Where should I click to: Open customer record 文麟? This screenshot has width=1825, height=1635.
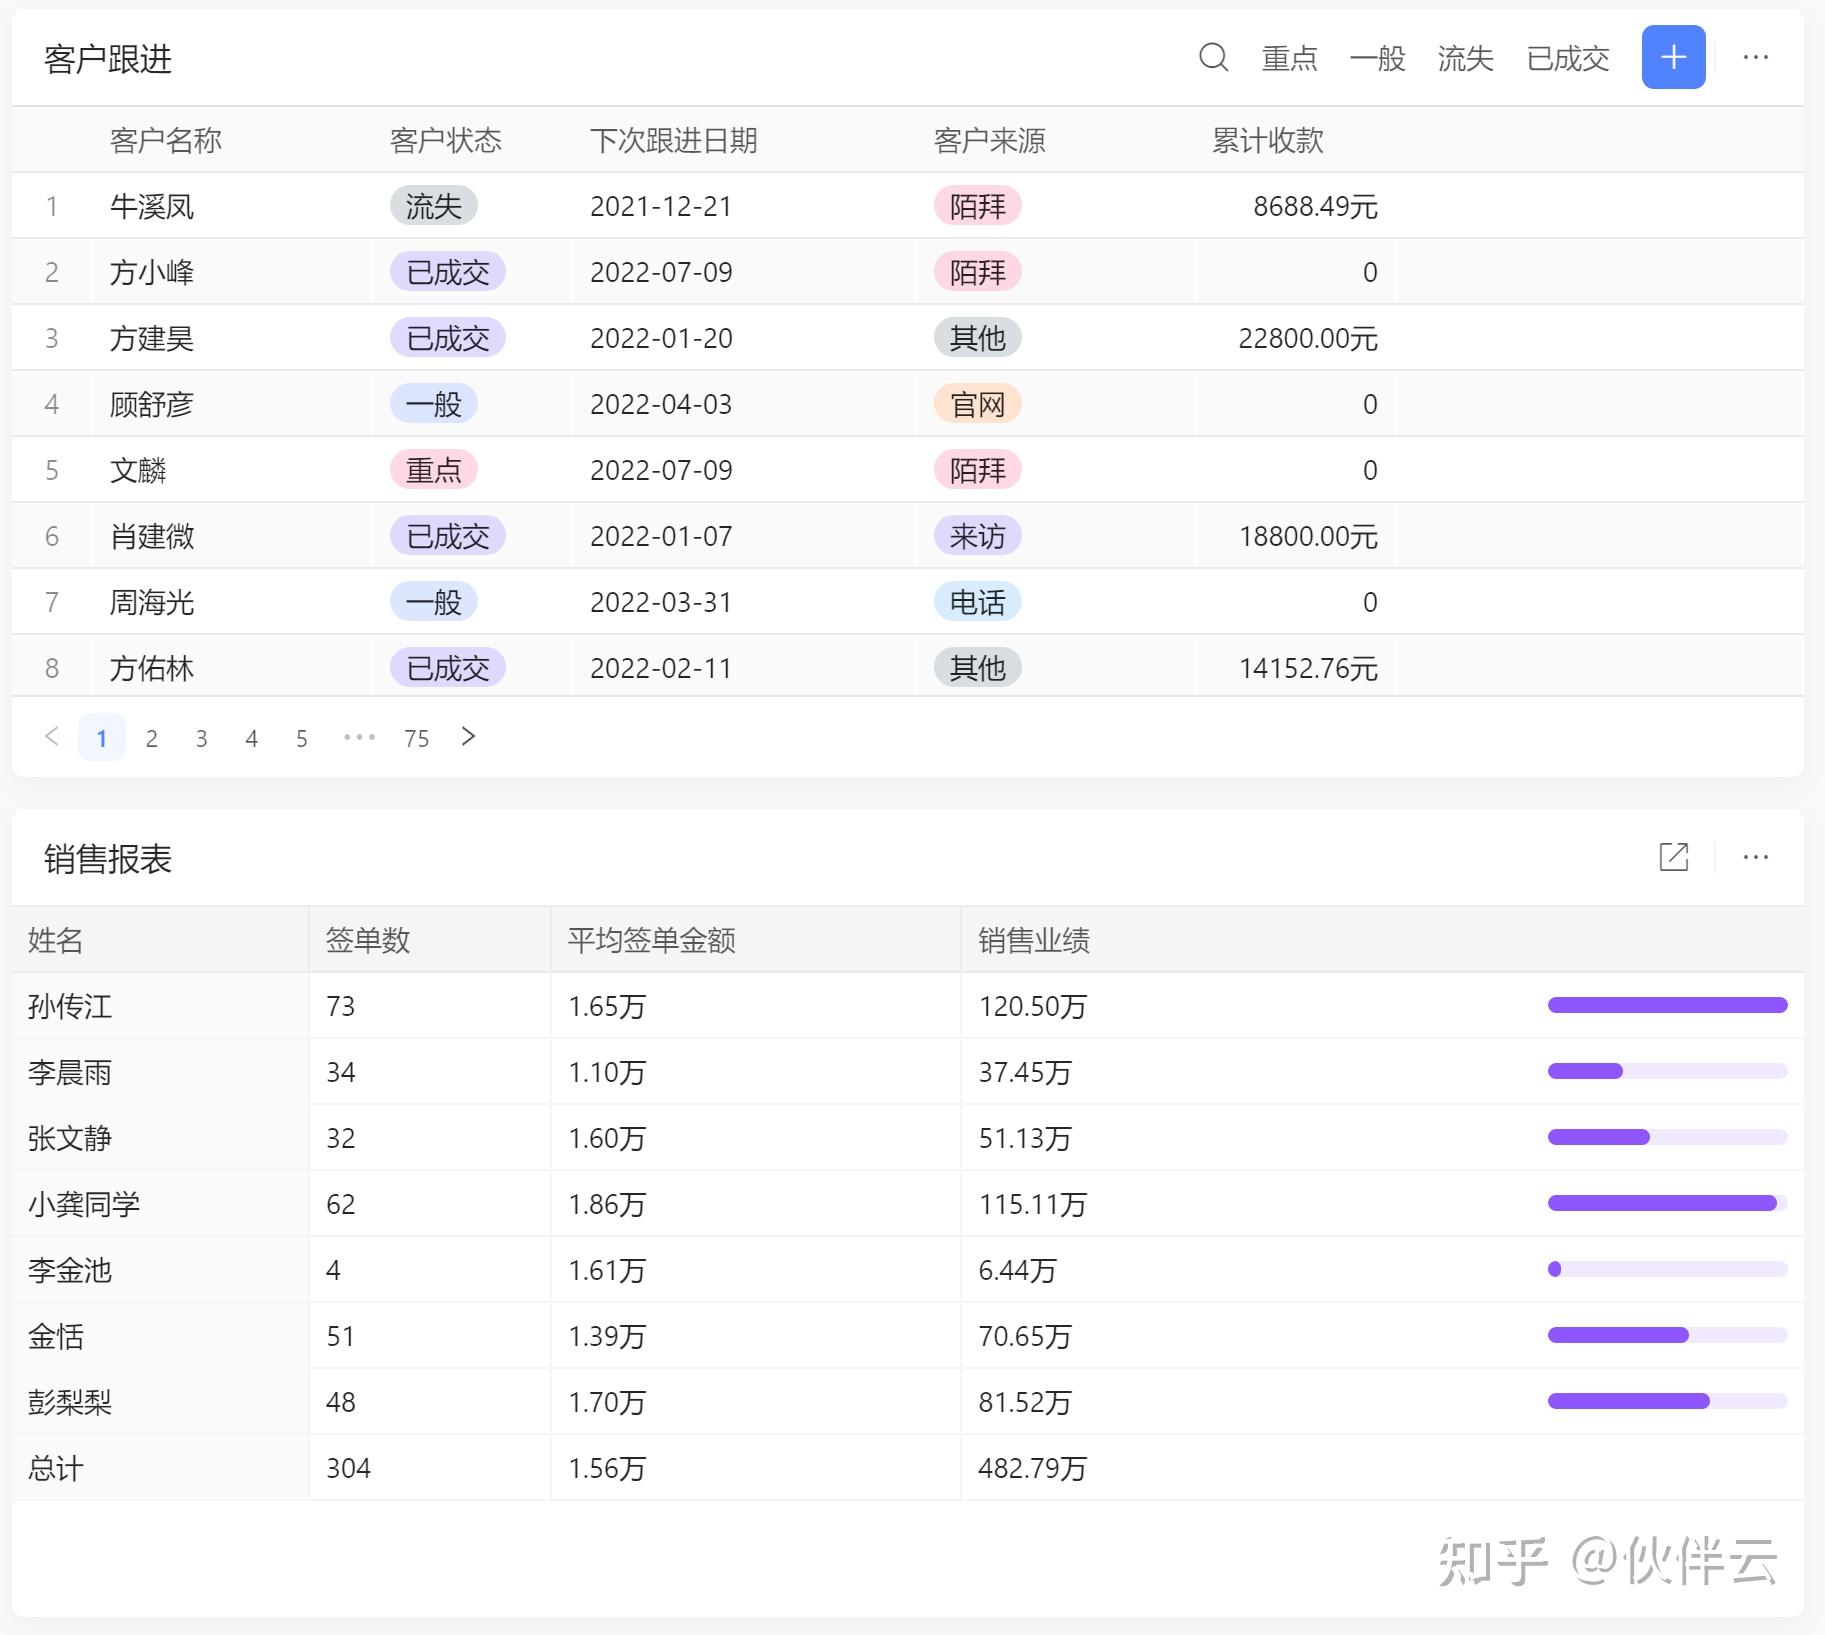pos(138,470)
